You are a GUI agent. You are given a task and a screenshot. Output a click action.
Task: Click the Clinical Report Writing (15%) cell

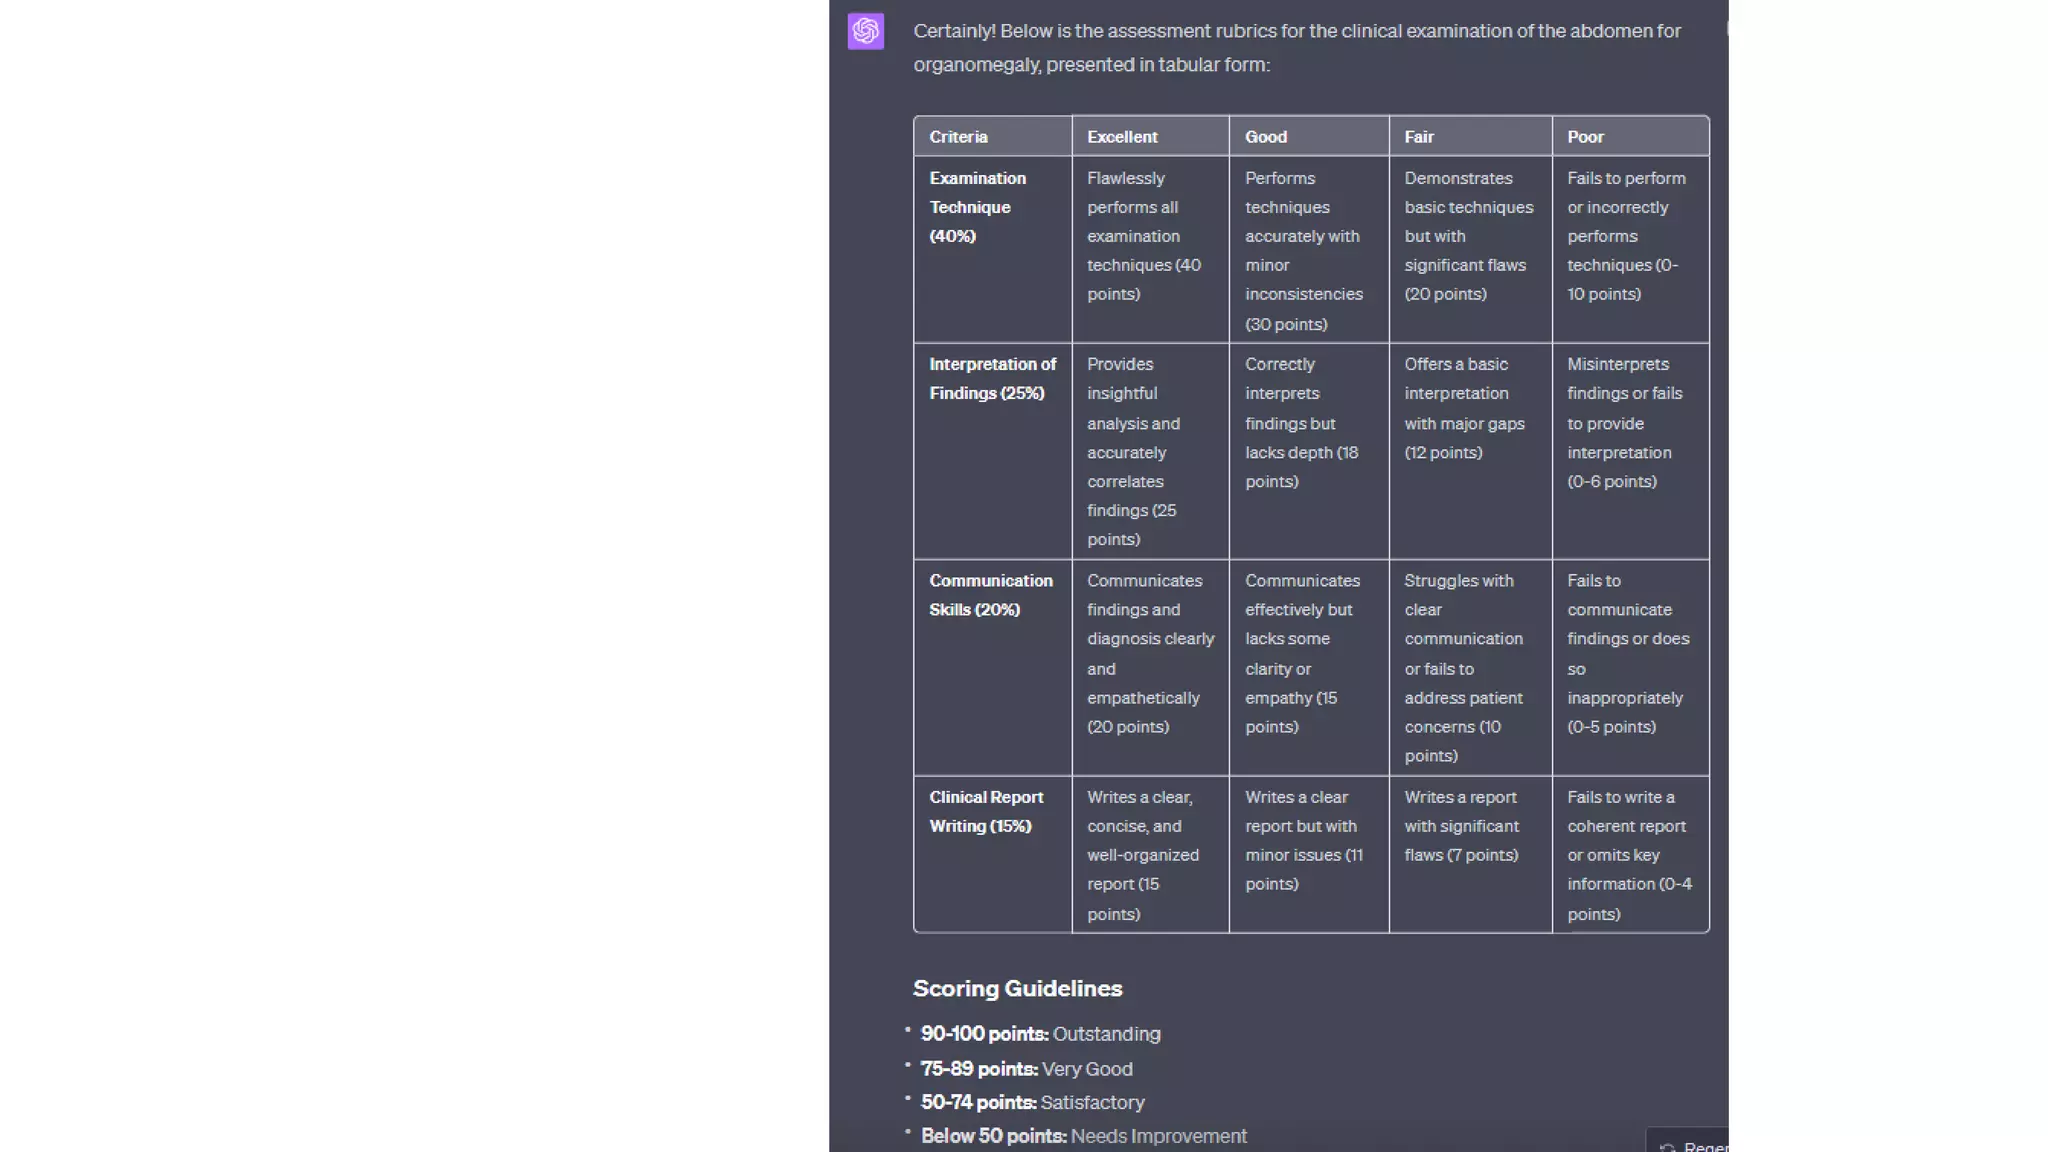985,811
